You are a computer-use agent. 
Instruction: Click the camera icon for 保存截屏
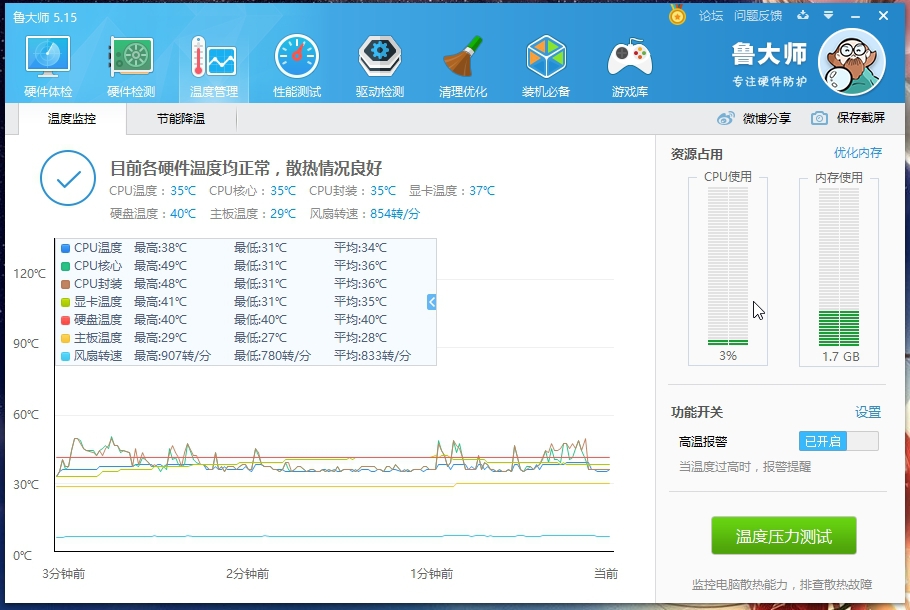pyautogui.click(x=819, y=118)
